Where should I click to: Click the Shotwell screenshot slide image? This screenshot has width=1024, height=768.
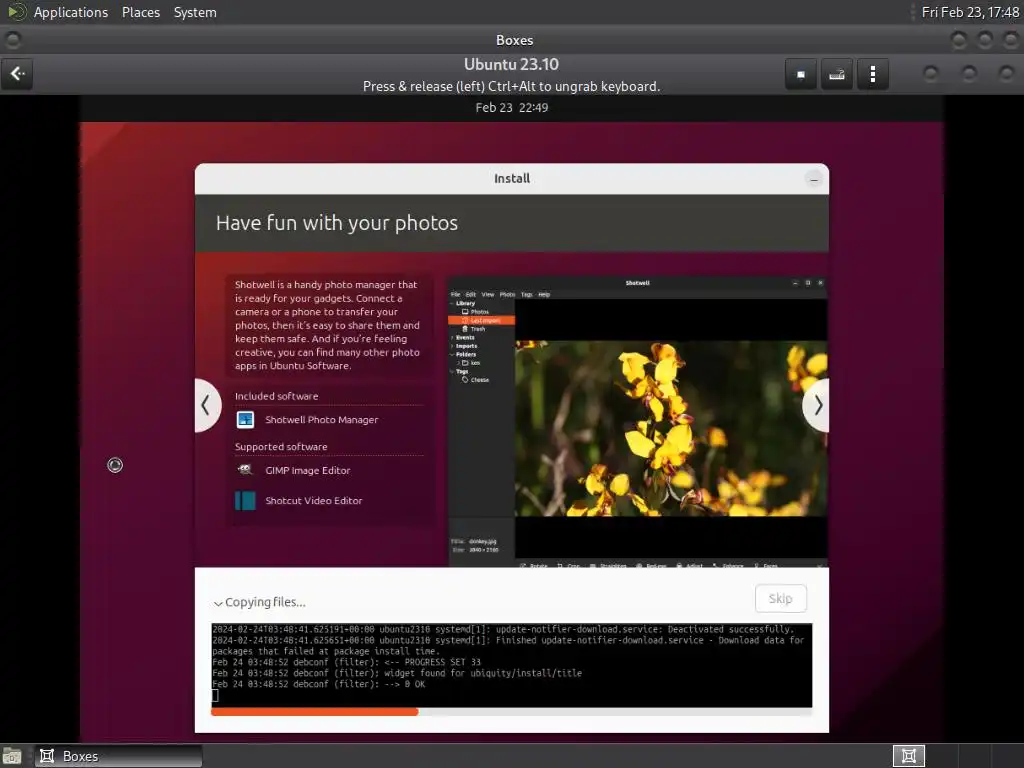(x=637, y=421)
